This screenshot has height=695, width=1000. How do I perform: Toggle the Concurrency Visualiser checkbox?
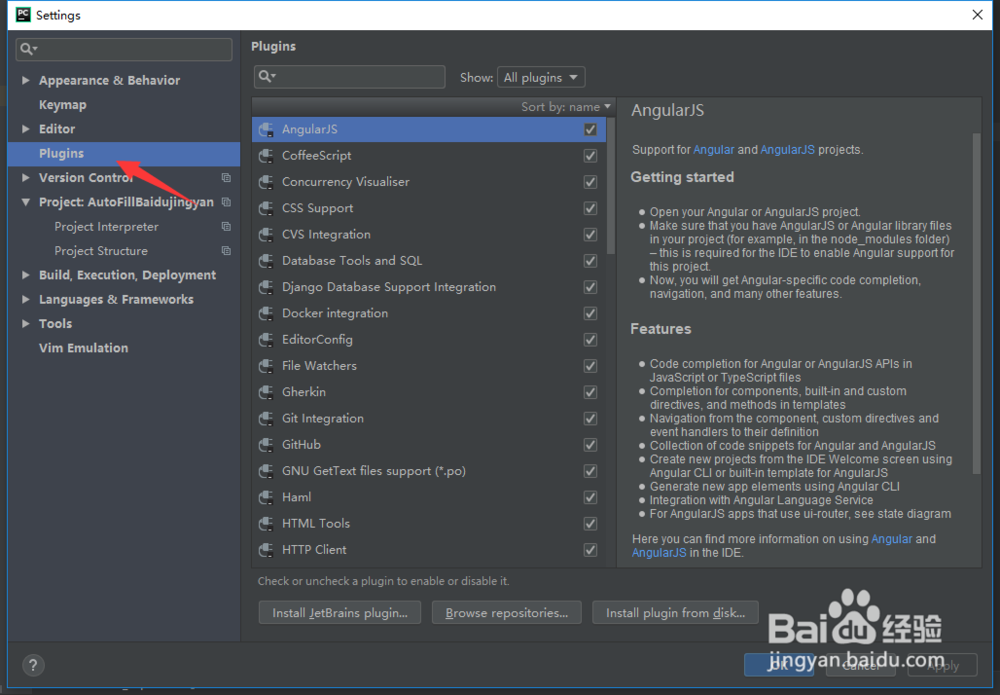click(591, 182)
